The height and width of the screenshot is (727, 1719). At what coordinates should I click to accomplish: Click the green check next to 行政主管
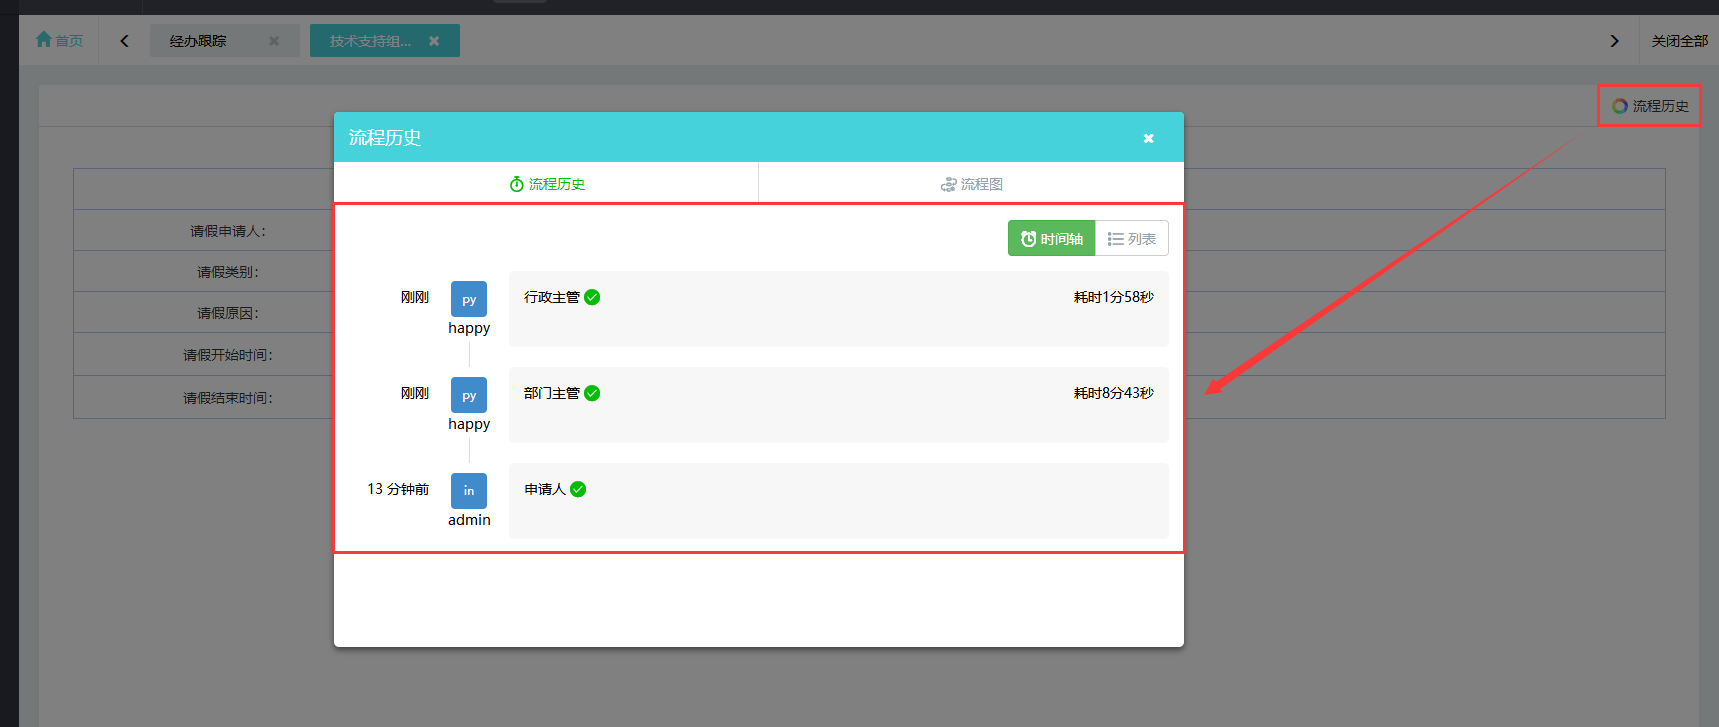click(592, 297)
